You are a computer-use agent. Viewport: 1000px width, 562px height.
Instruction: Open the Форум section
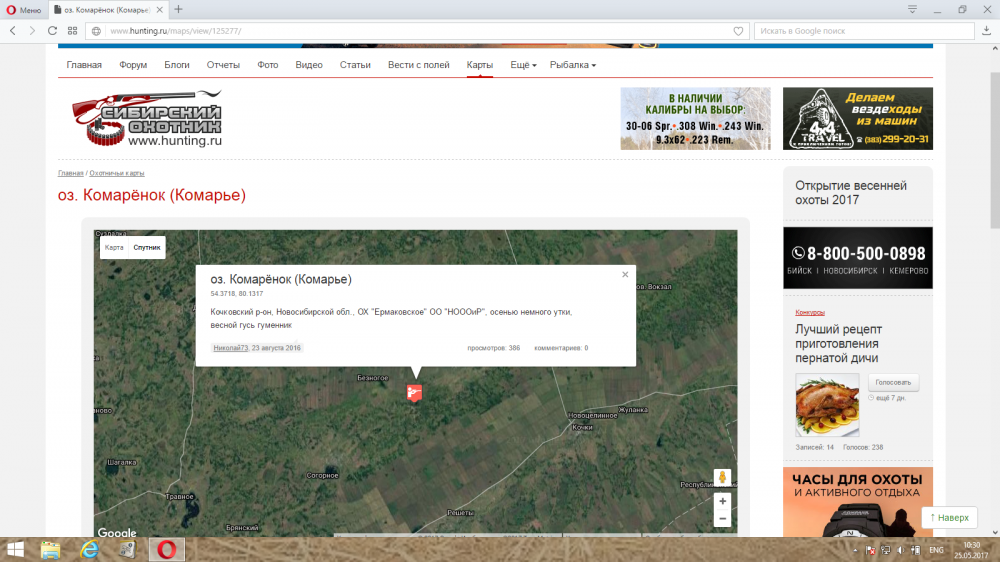click(x=133, y=65)
